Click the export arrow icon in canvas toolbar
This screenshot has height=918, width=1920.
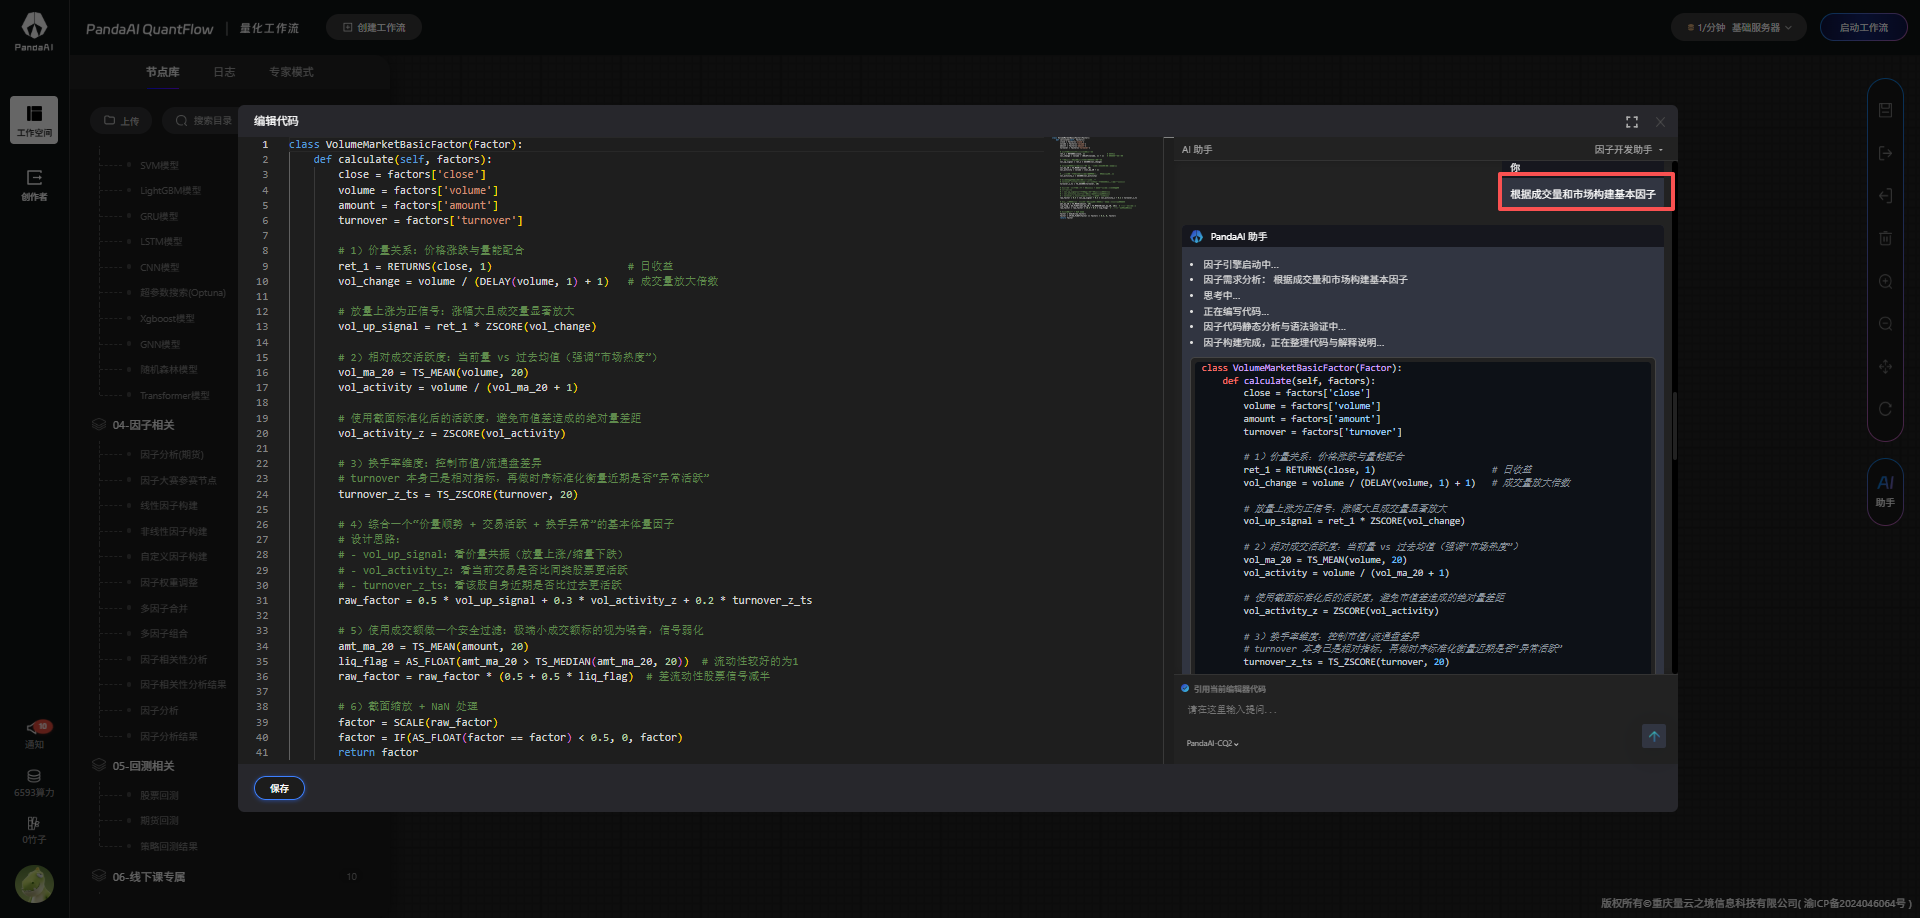click(x=1885, y=153)
